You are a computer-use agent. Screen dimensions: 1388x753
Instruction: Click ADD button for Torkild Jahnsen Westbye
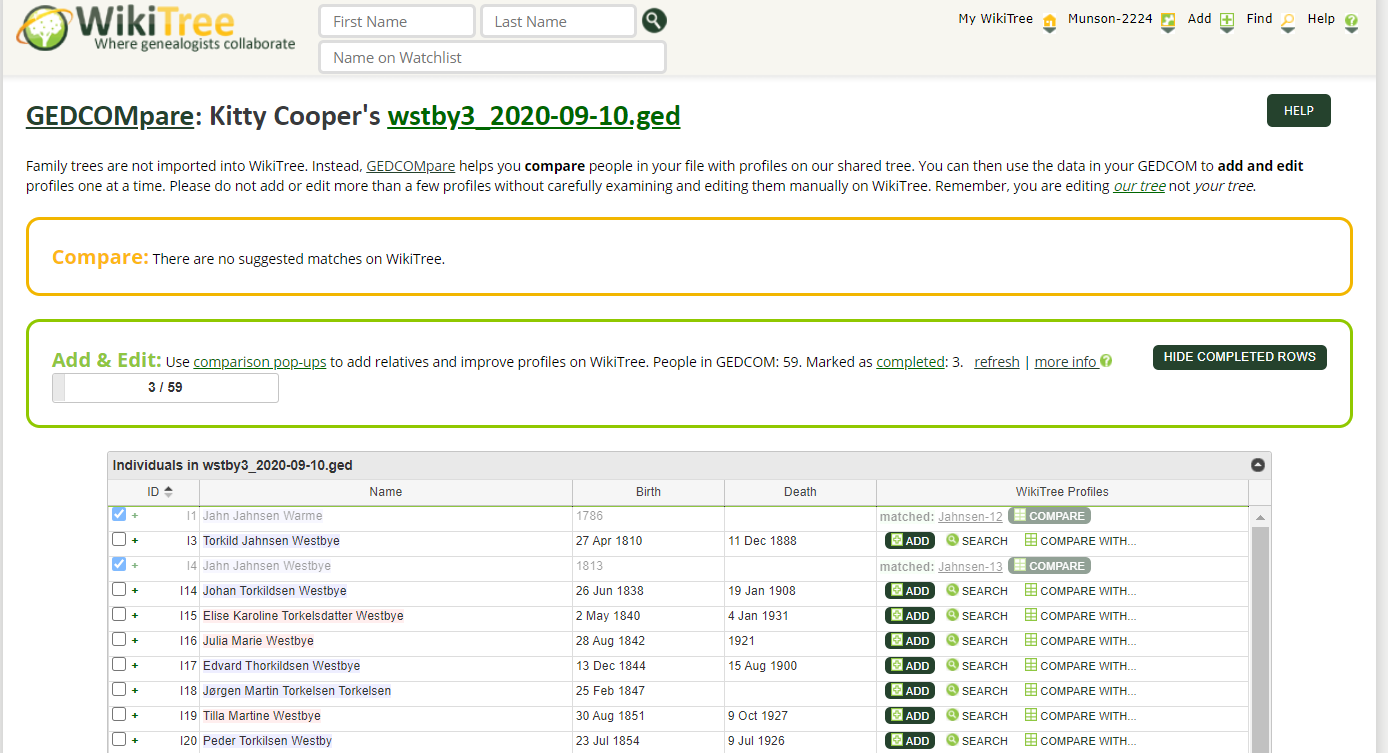[910, 541]
